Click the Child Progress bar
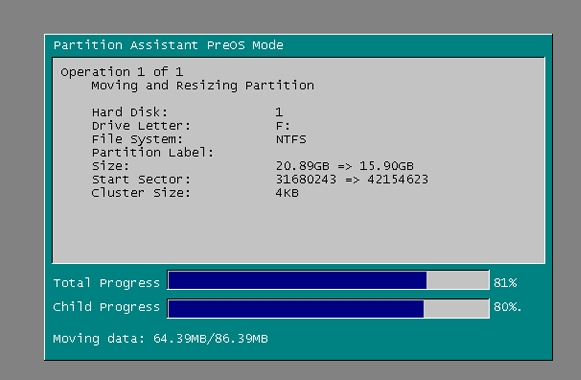Viewport: 581px width, 380px height. click(x=328, y=309)
